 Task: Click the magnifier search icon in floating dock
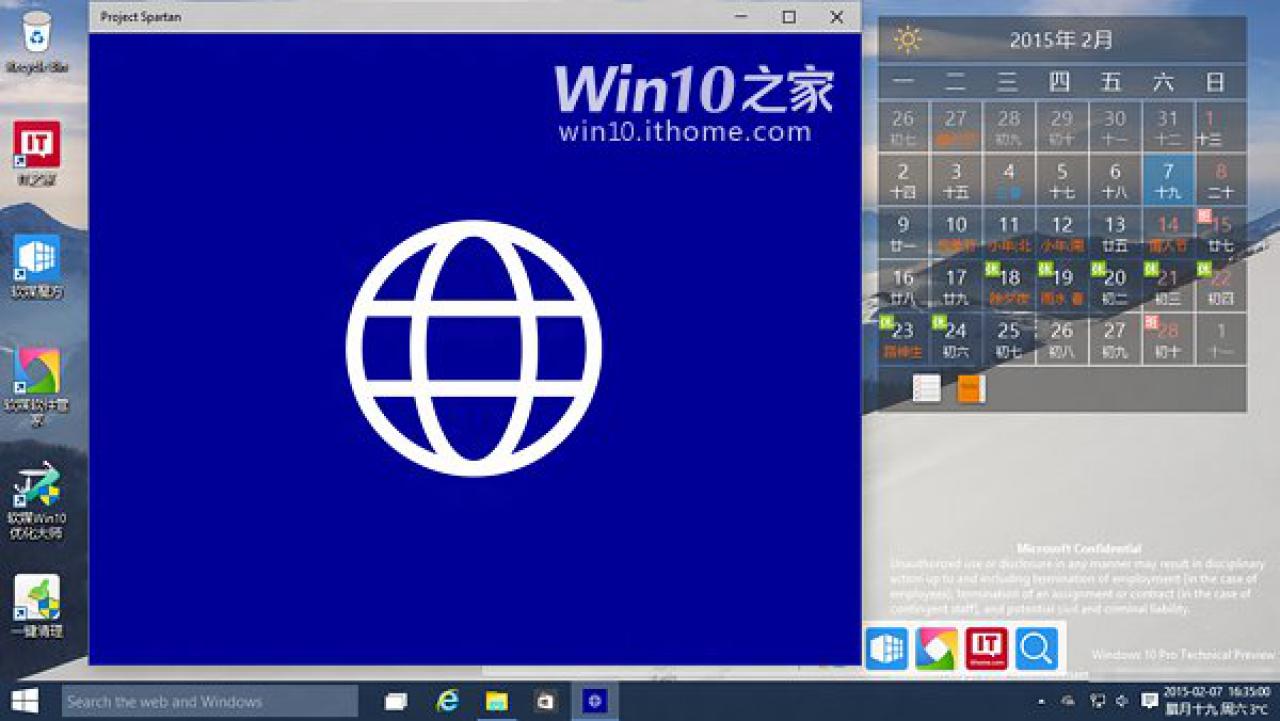point(1037,649)
